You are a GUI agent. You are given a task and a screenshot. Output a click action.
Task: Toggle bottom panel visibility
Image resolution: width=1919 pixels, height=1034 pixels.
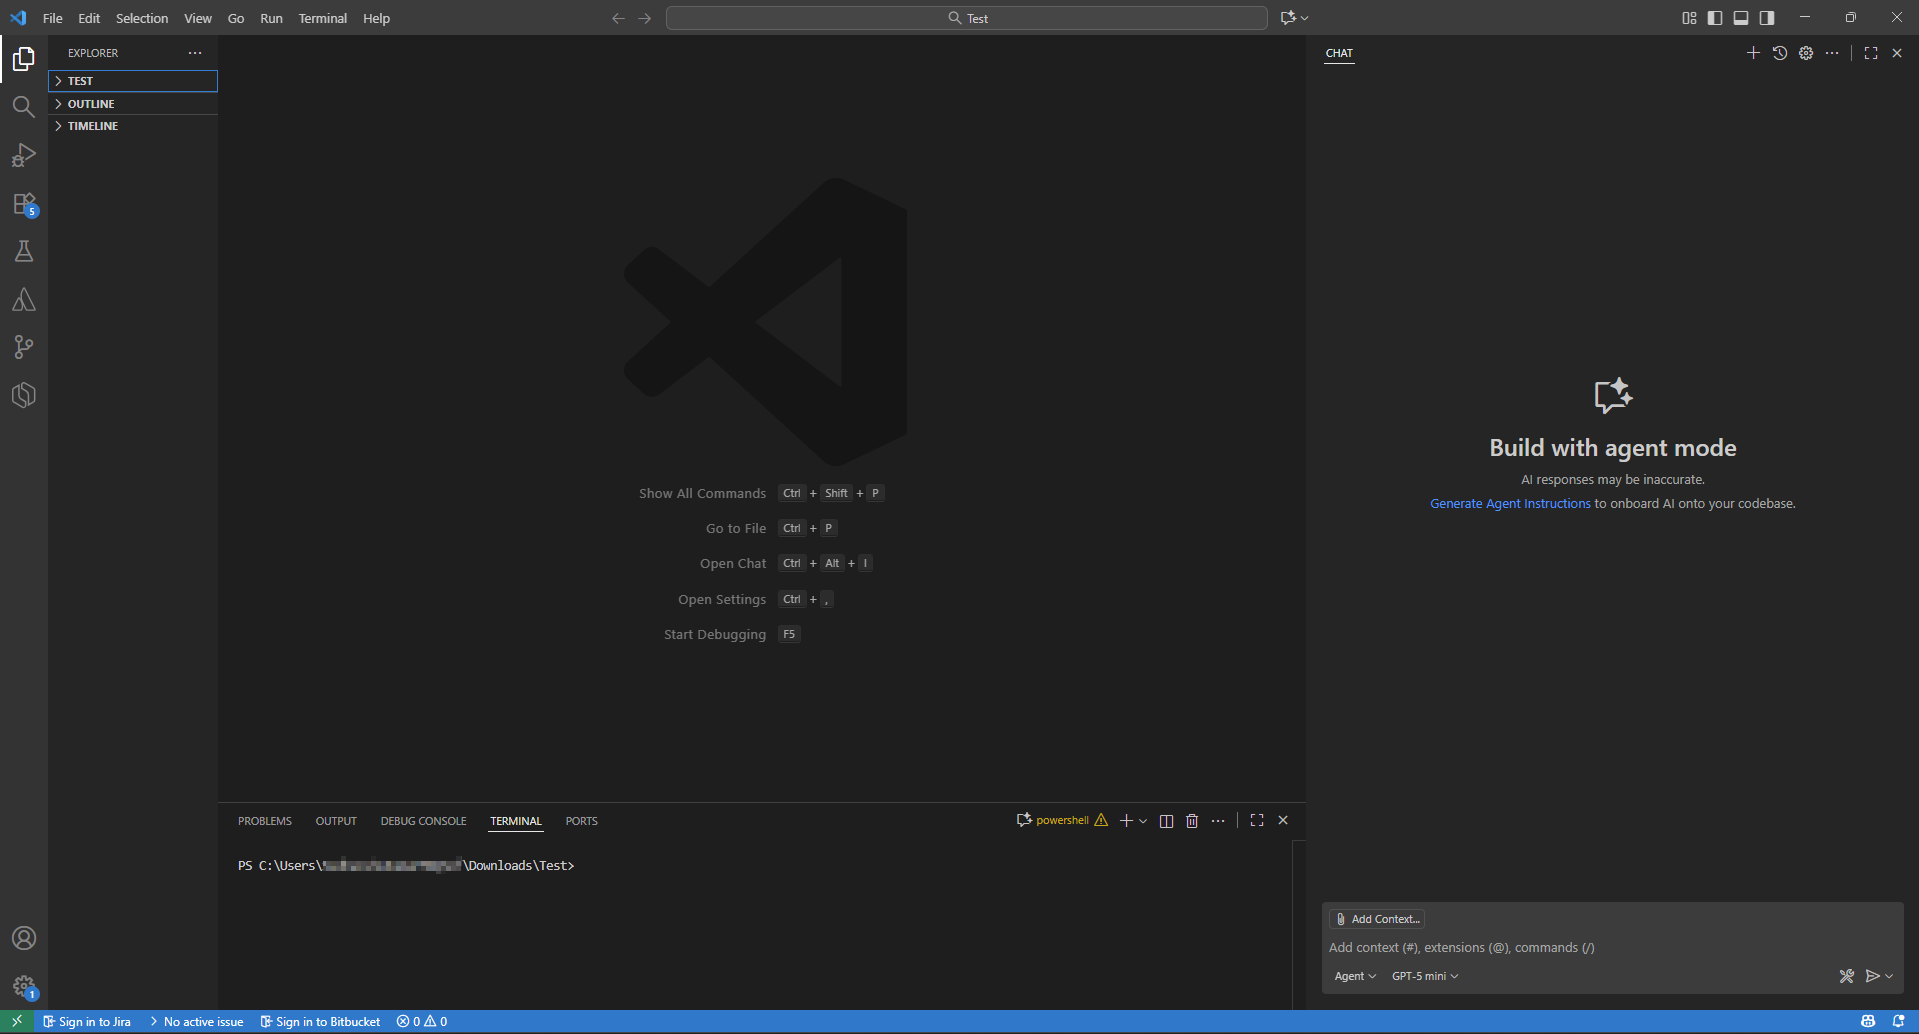coord(1741,18)
